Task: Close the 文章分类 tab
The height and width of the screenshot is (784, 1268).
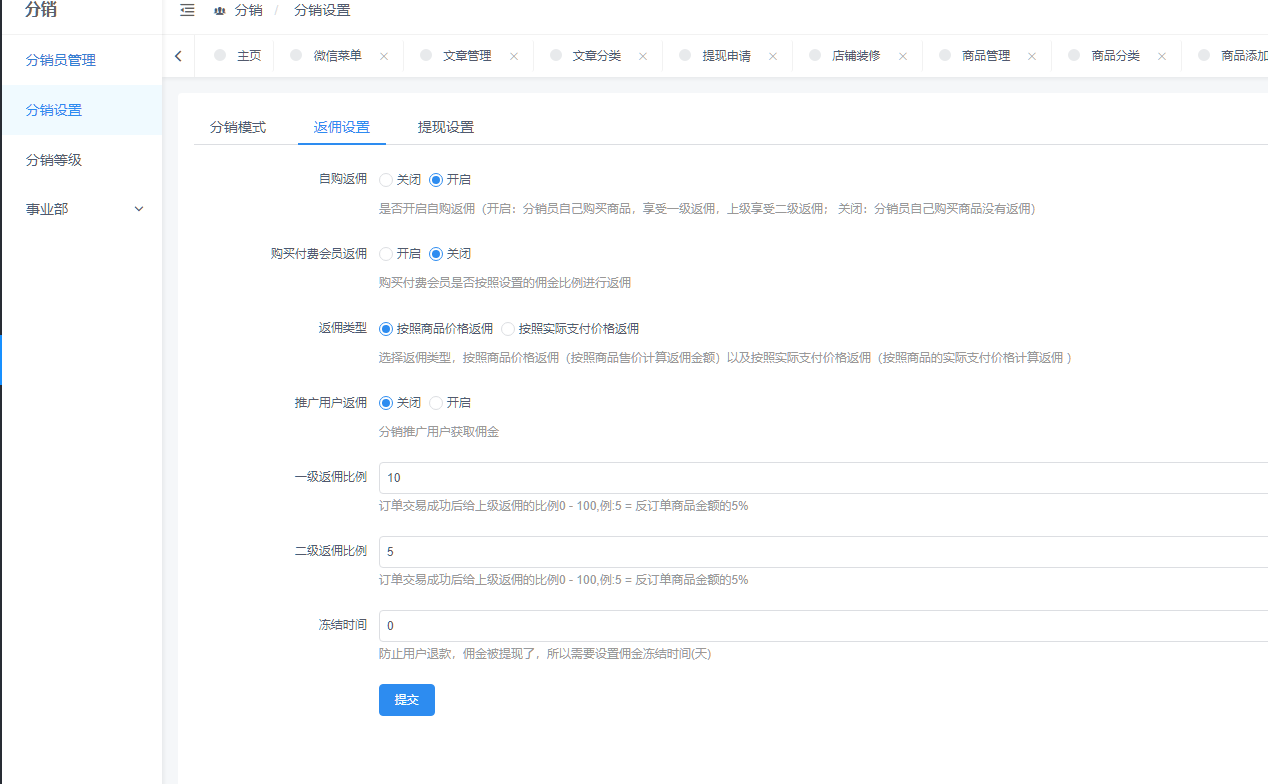Action: (643, 56)
